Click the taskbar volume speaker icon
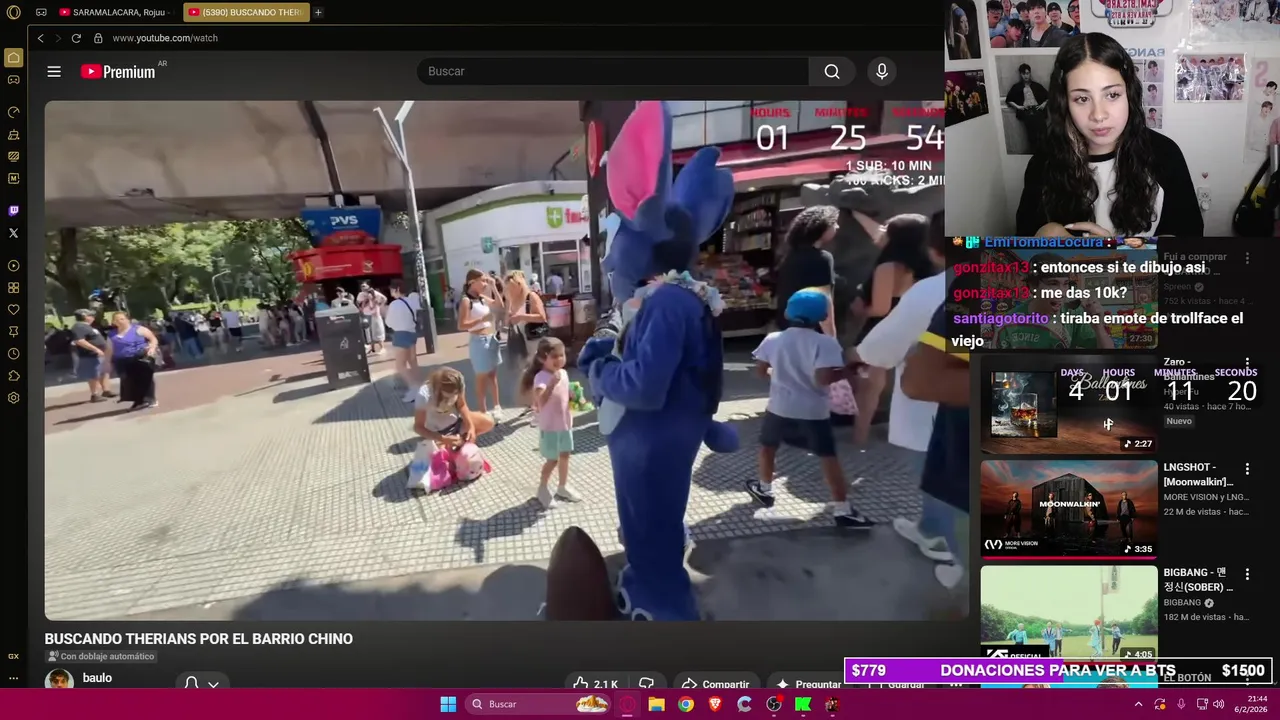1280x720 pixels. pos(1218,704)
